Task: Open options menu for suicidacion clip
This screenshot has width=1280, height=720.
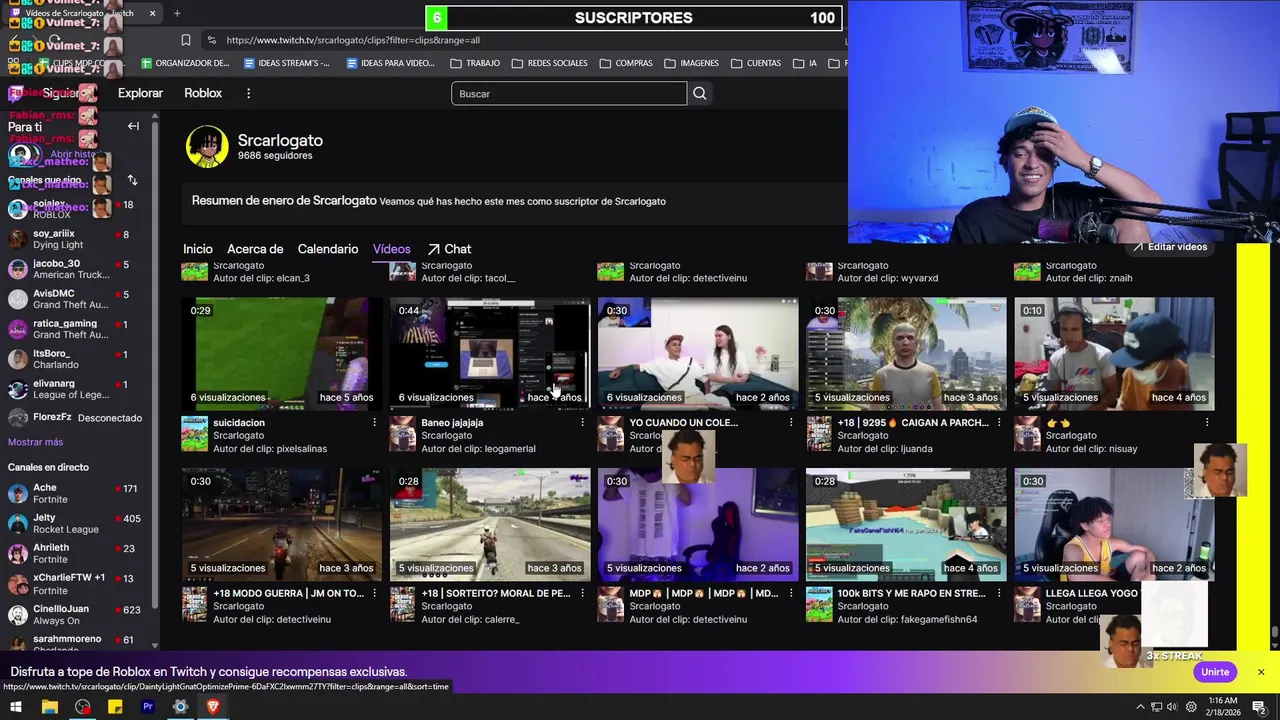Action: [374, 423]
